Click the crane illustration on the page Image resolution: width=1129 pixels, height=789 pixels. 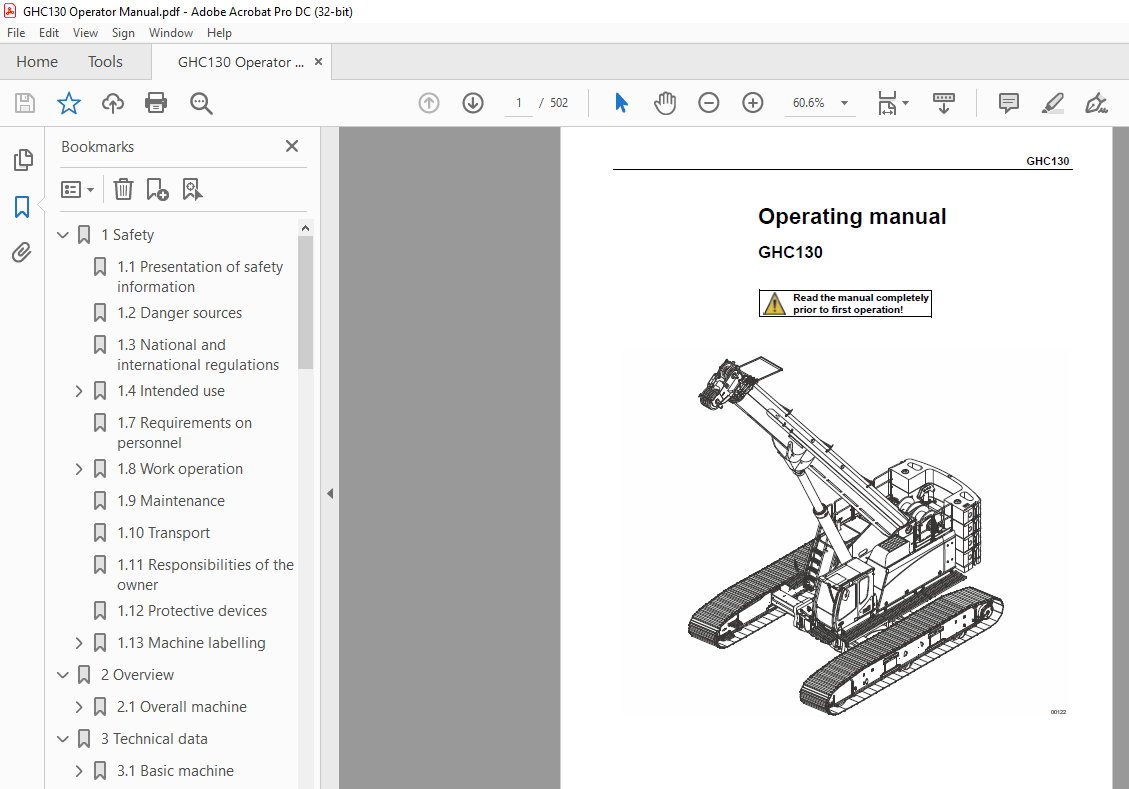pos(846,534)
